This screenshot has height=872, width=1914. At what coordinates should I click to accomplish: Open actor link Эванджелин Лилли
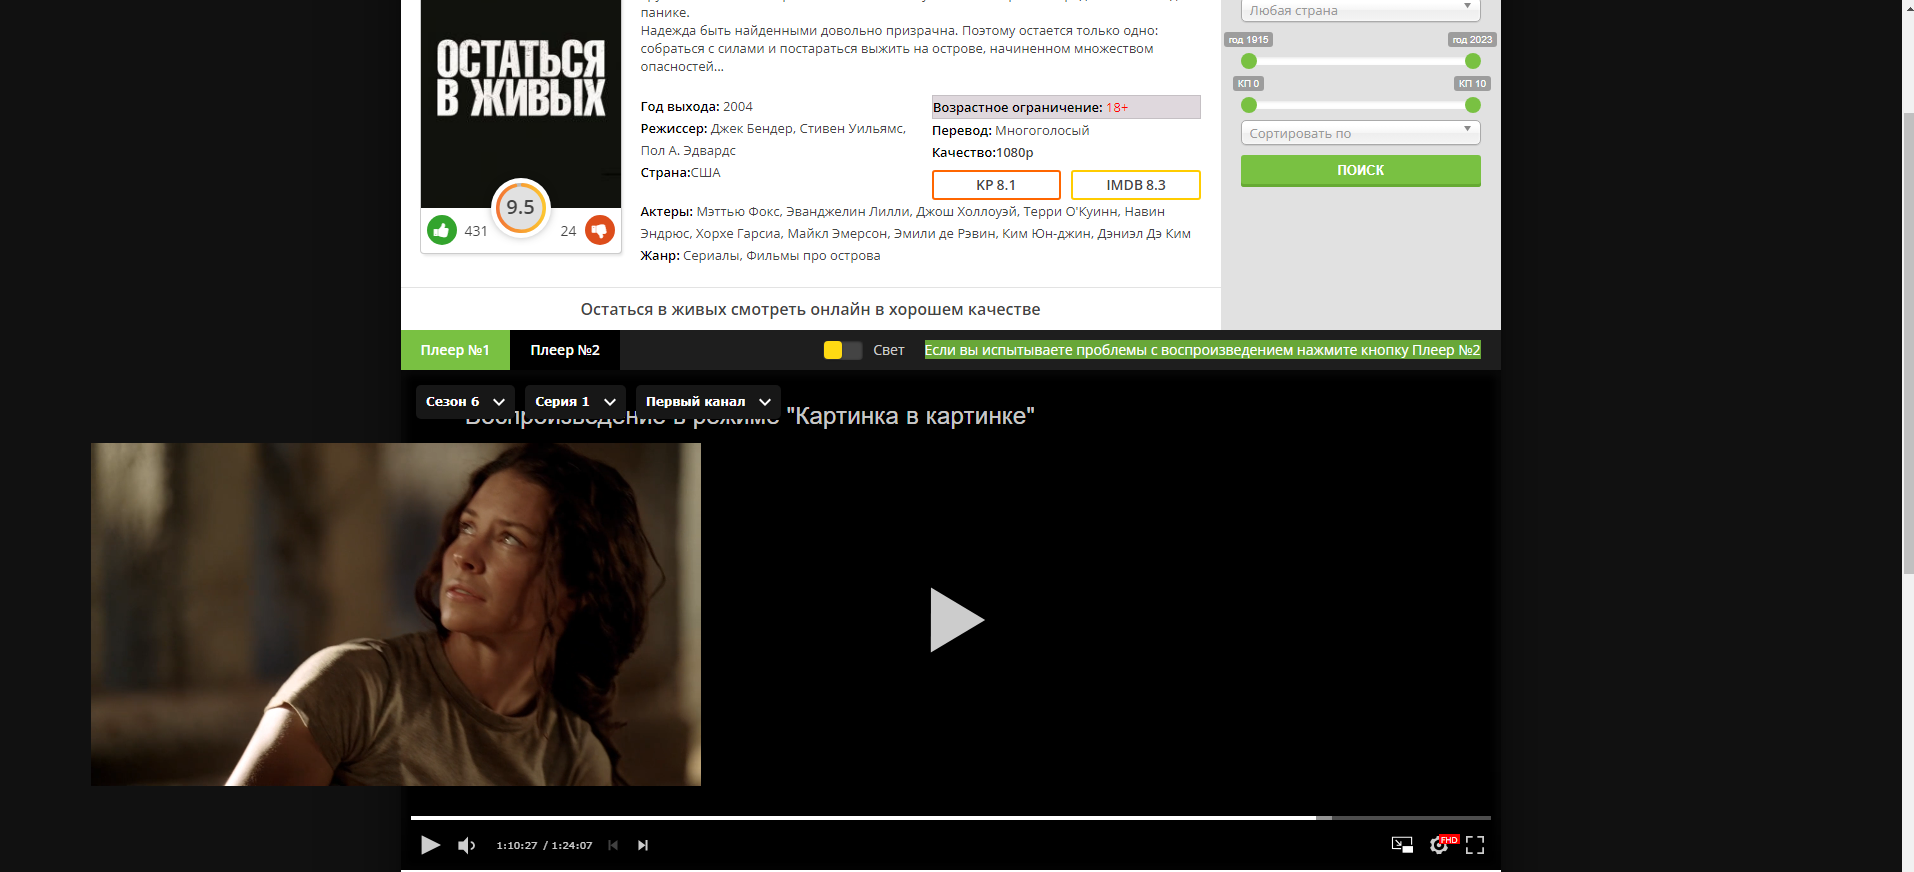pyautogui.click(x=847, y=212)
